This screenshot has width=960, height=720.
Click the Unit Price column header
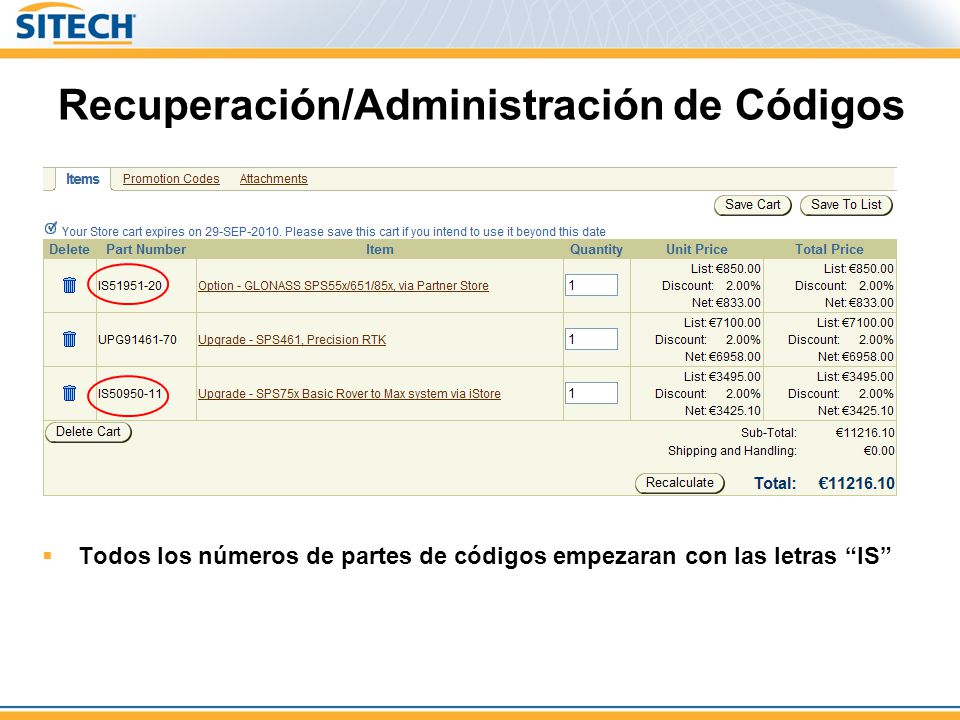[697, 249]
